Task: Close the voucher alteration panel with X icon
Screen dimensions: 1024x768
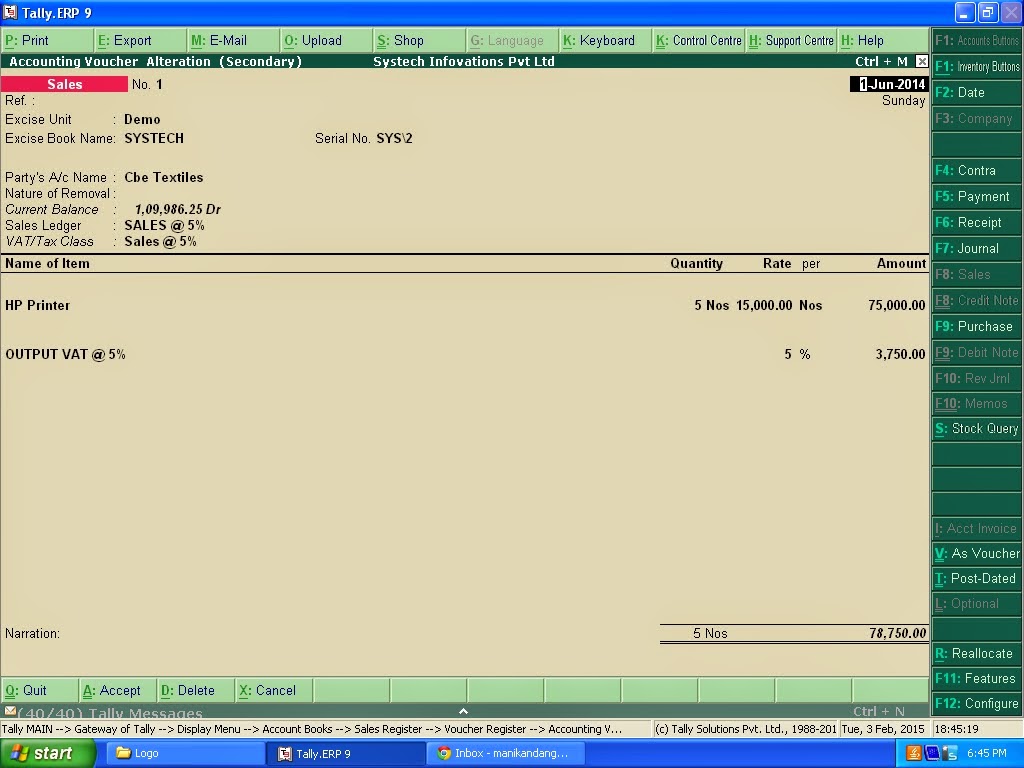Action: point(921,61)
